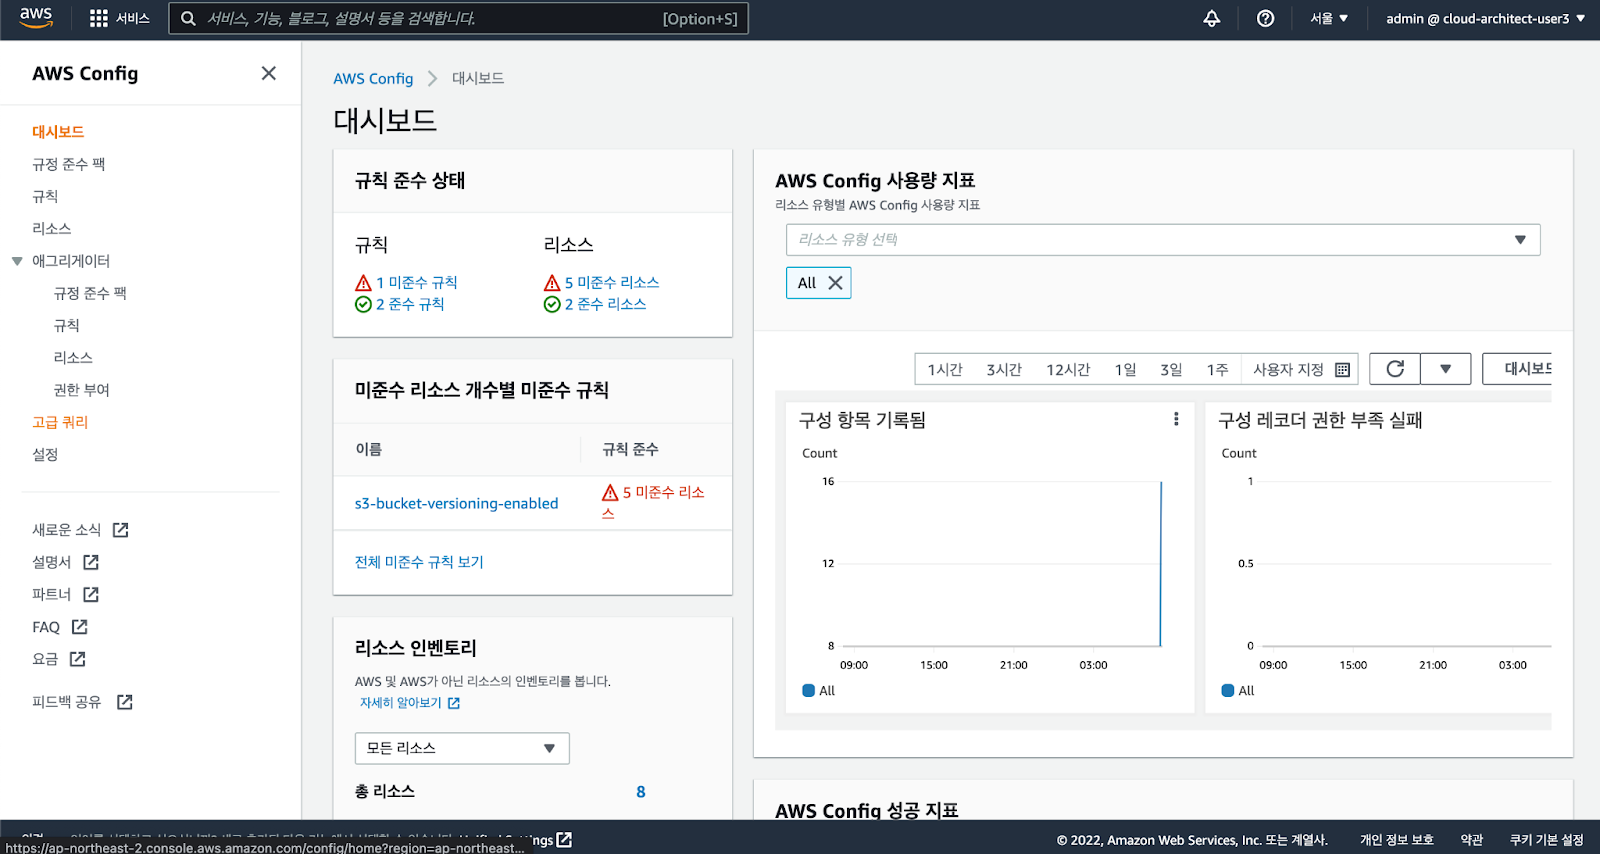
Task: Sort table by 규칙 준수 column header
Action: click(x=630, y=449)
